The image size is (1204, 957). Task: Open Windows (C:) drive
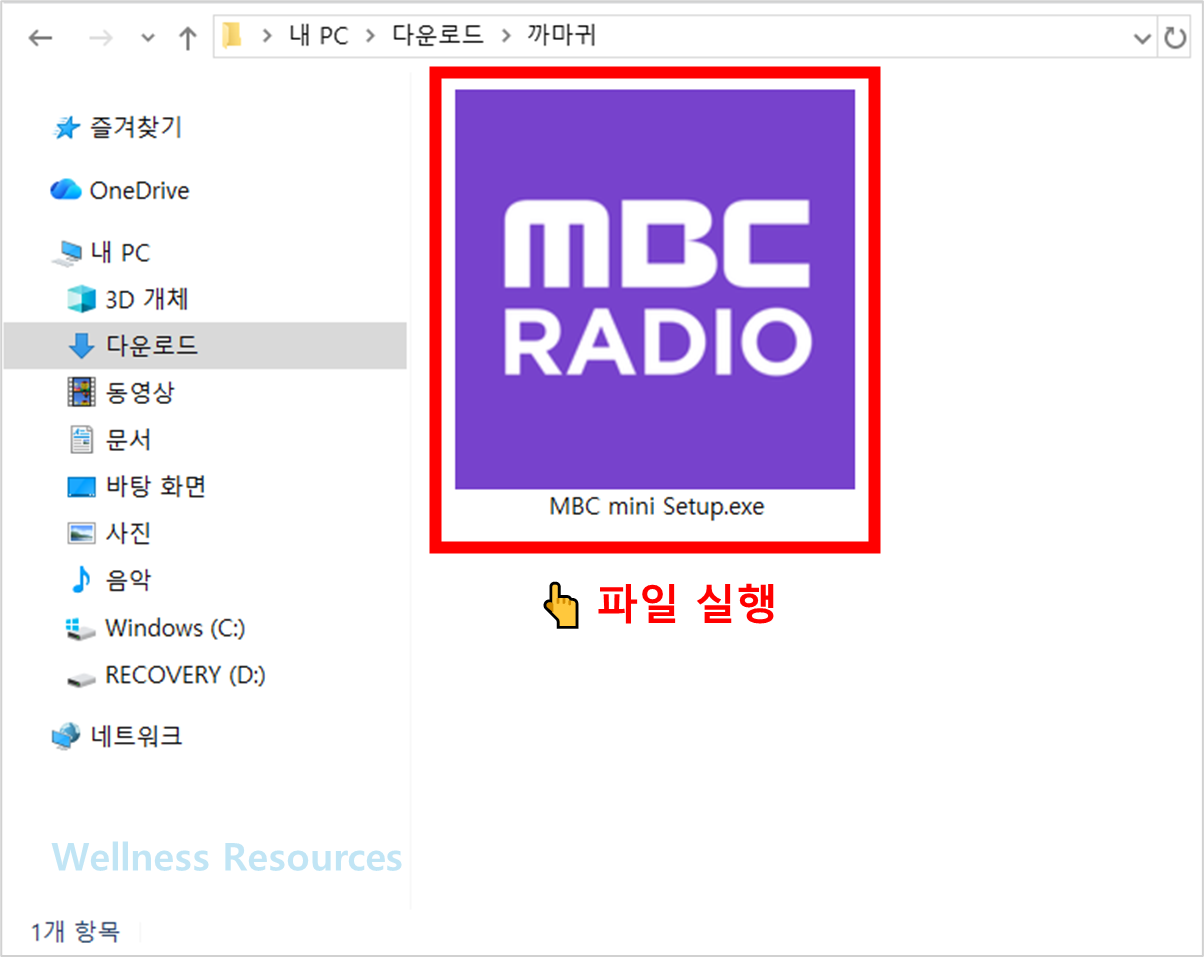[175, 628]
